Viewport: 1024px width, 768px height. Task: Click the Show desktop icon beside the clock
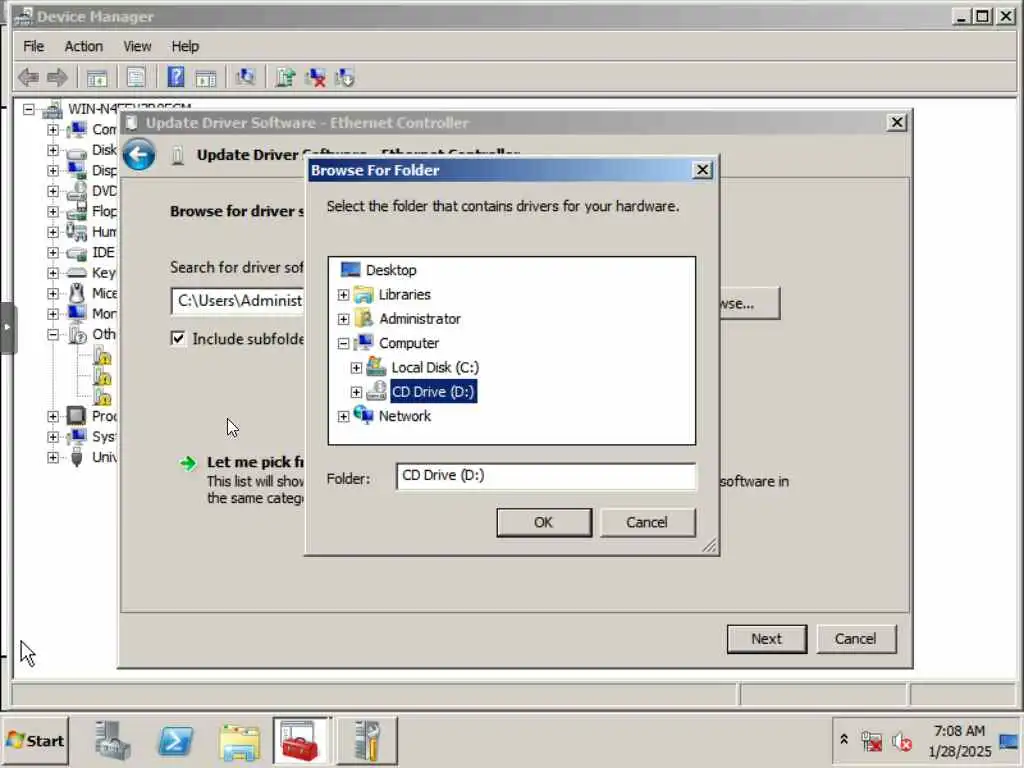(1010, 741)
